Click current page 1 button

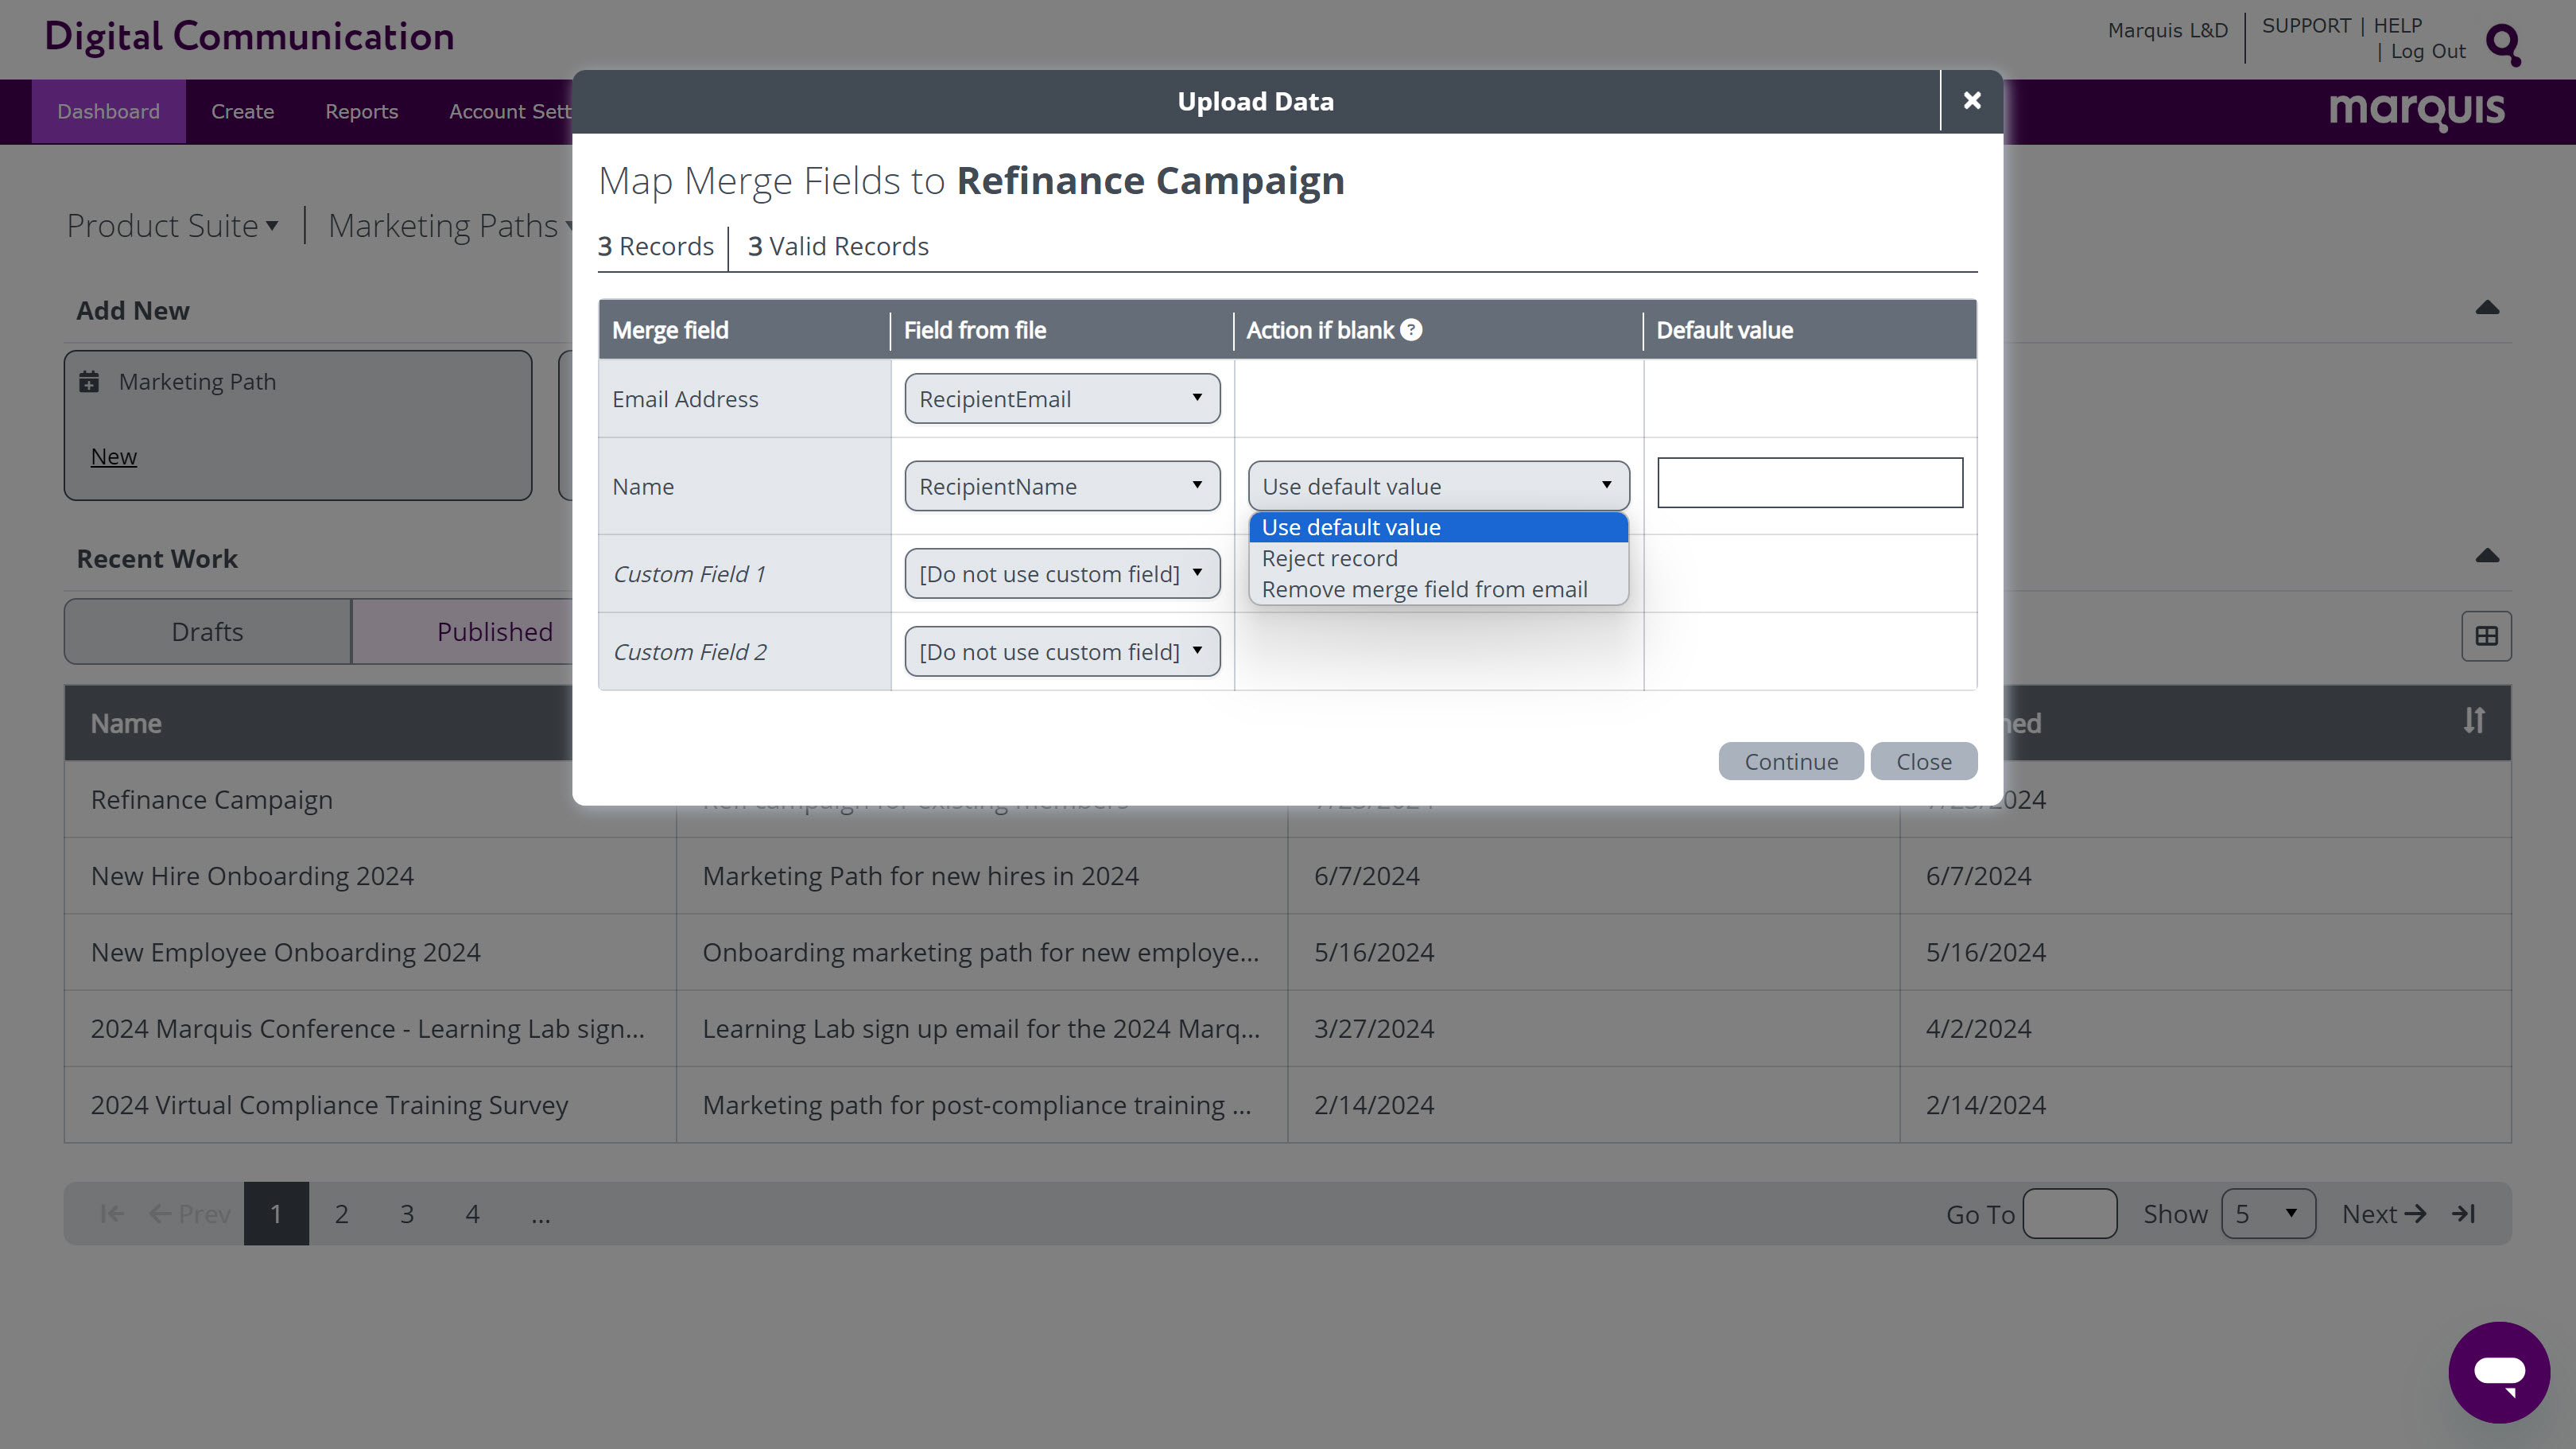coord(276,1214)
